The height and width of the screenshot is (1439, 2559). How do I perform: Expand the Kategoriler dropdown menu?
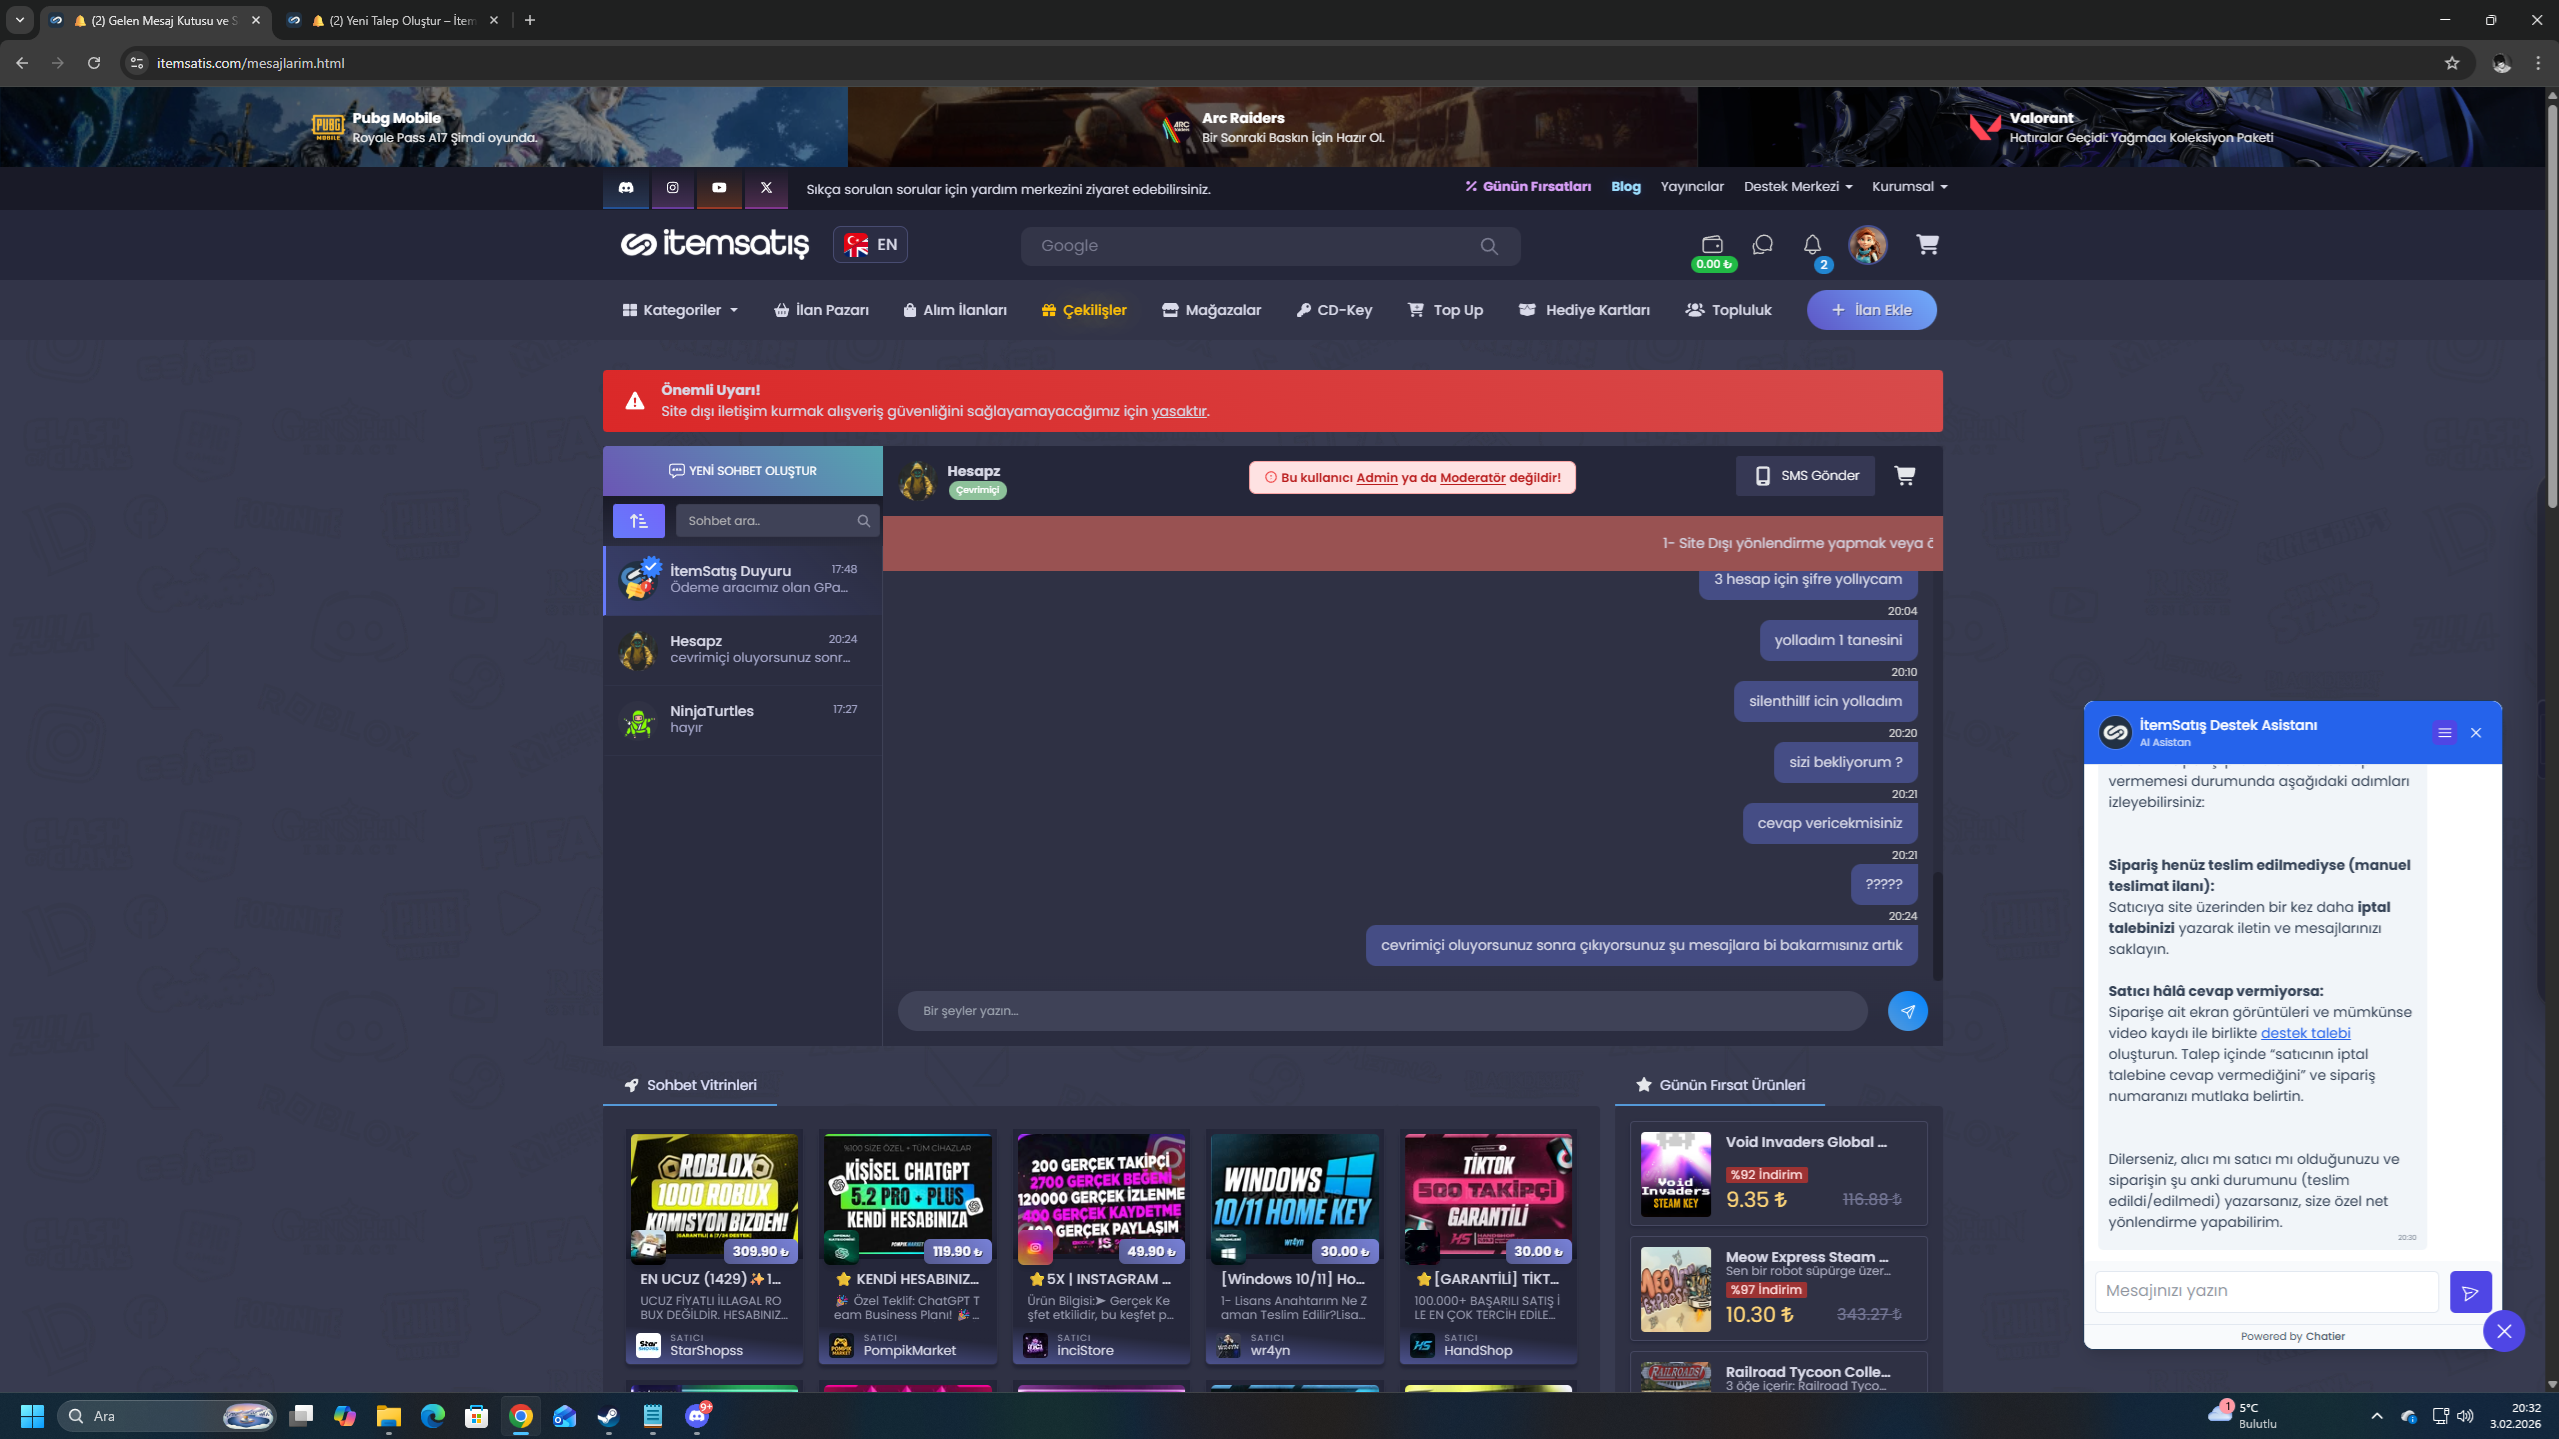pos(680,311)
